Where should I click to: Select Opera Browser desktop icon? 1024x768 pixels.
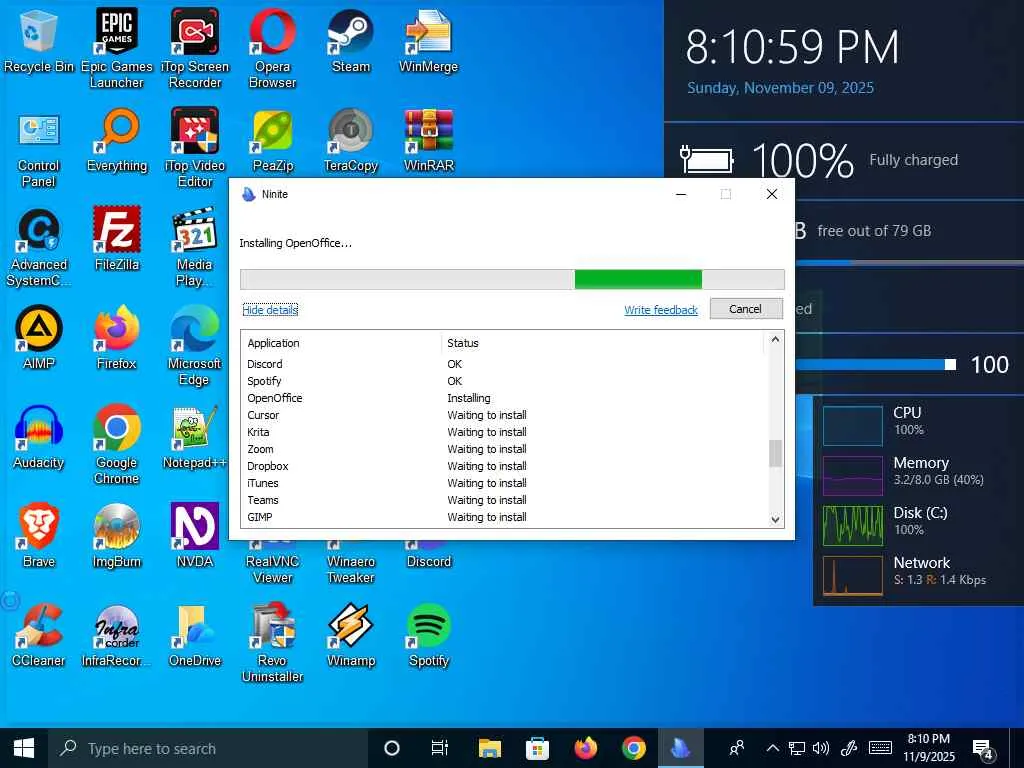[272, 48]
